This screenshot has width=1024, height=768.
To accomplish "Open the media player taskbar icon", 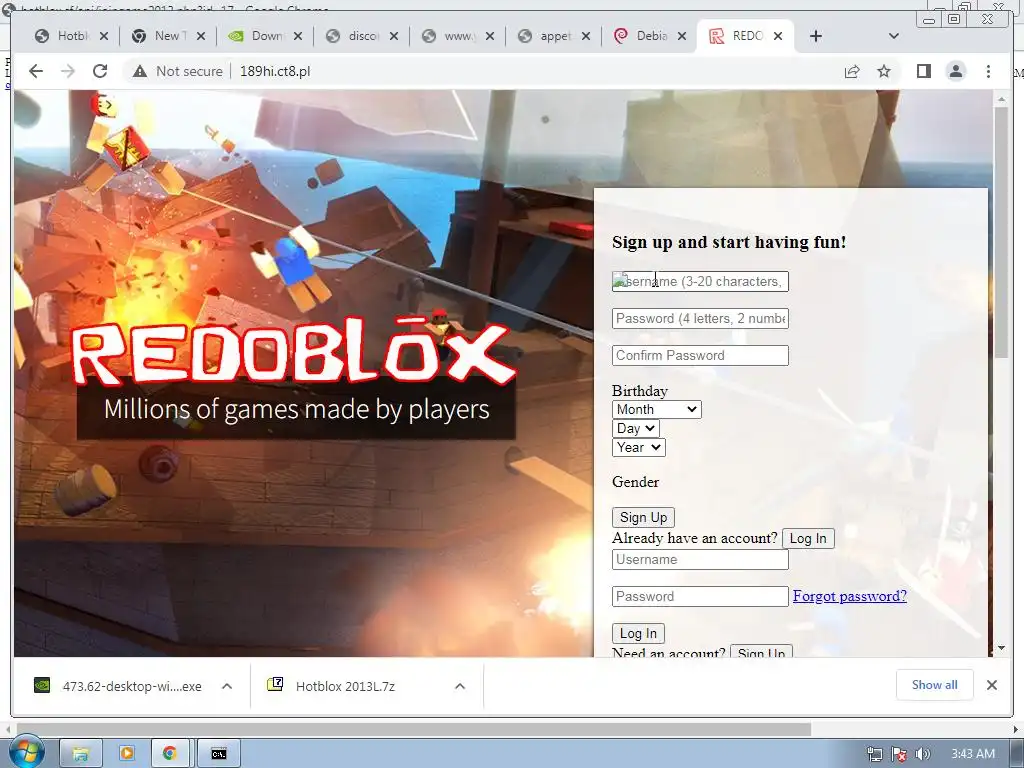I will click(x=127, y=754).
